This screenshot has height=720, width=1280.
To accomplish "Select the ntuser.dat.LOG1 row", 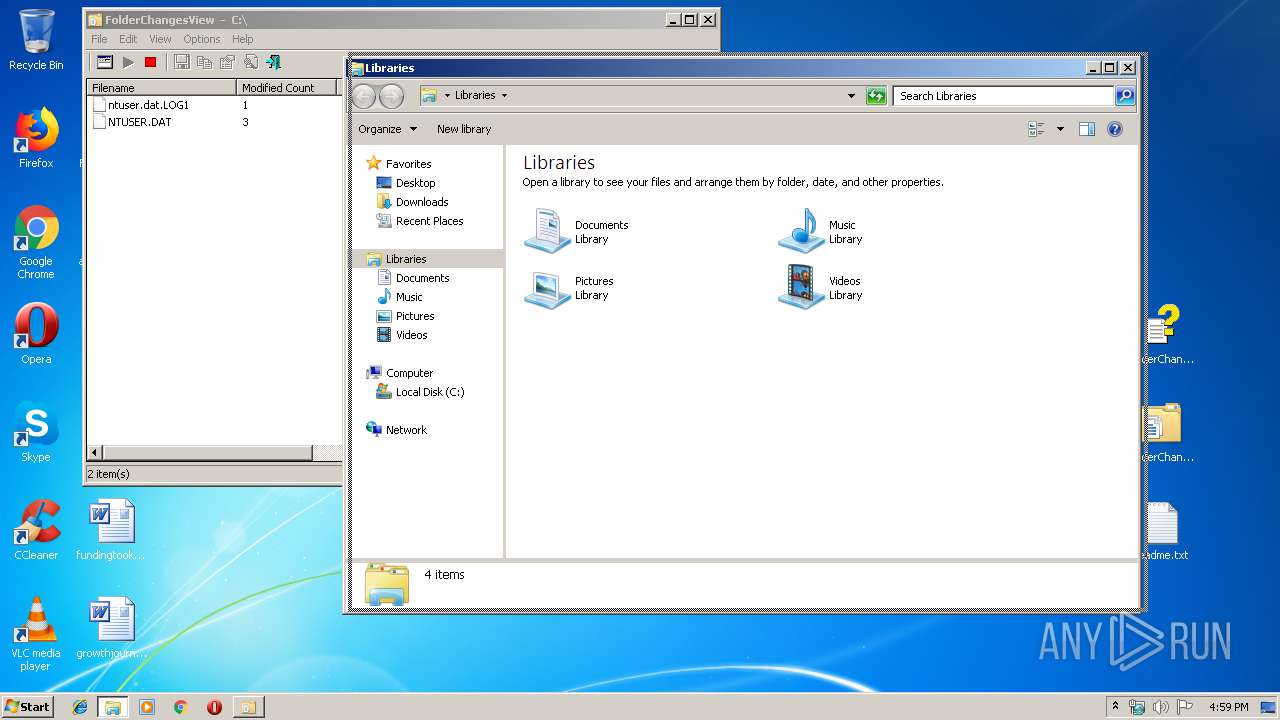I will pos(148,105).
